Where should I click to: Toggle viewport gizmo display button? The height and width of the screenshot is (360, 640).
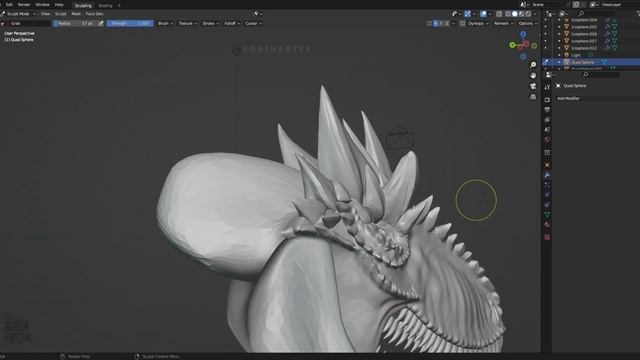pyautogui.click(x=467, y=13)
